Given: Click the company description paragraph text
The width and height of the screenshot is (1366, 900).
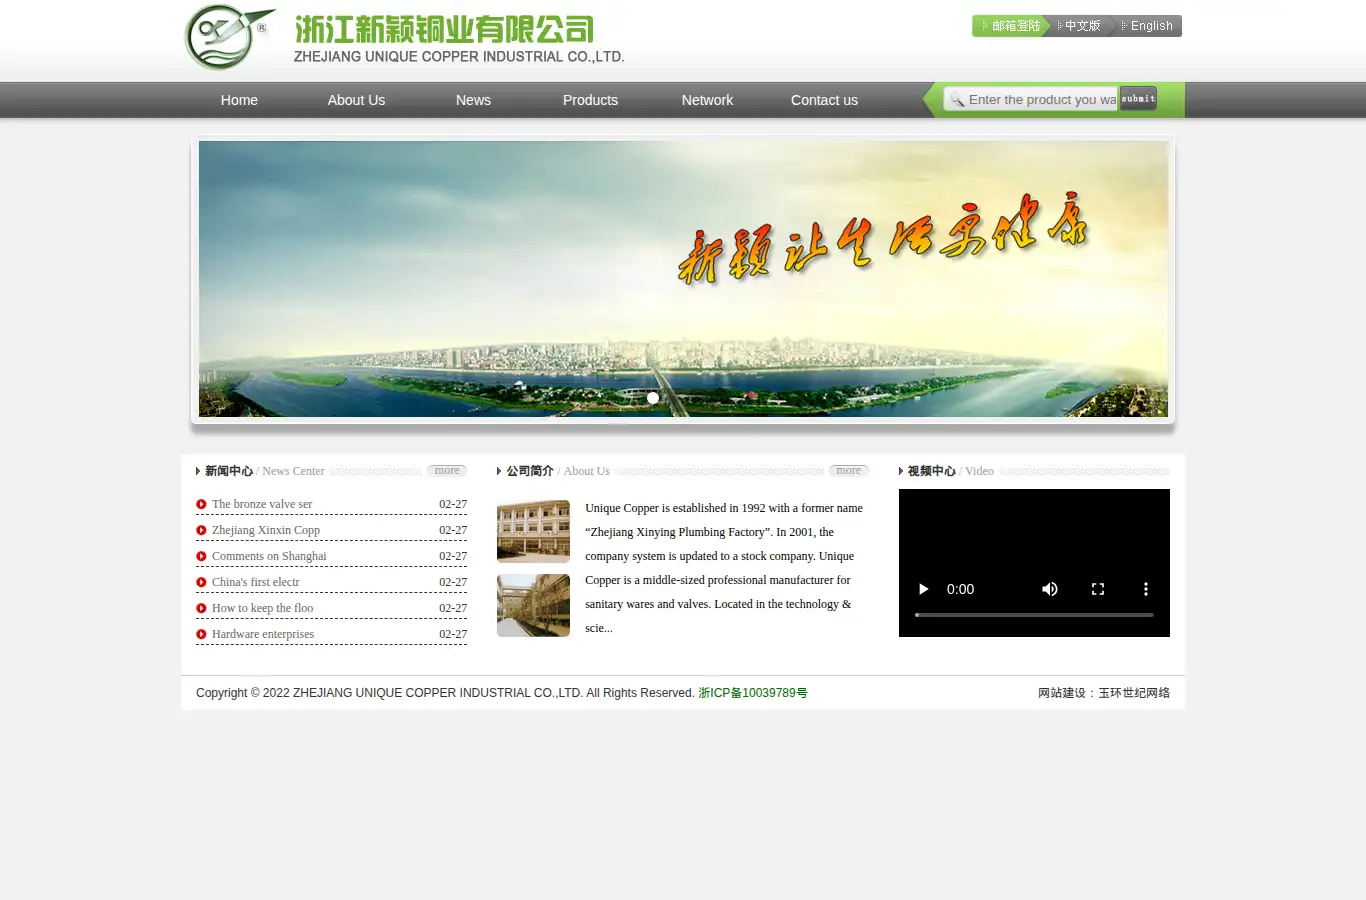Looking at the screenshot, I should click(x=724, y=568).
